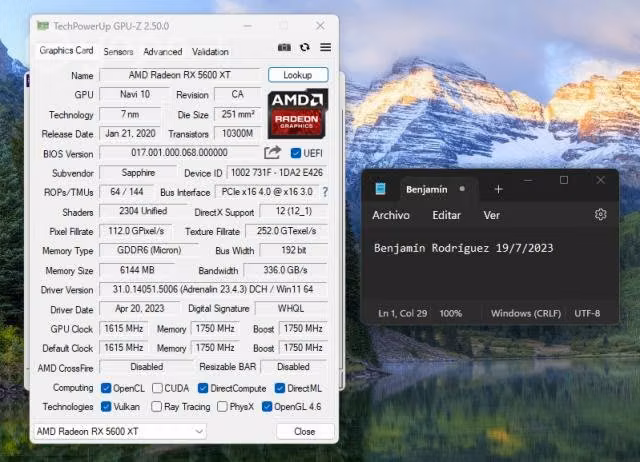Switch to the Advanced tab
This screenshot has height=462, width=640.
click(162, 52)
